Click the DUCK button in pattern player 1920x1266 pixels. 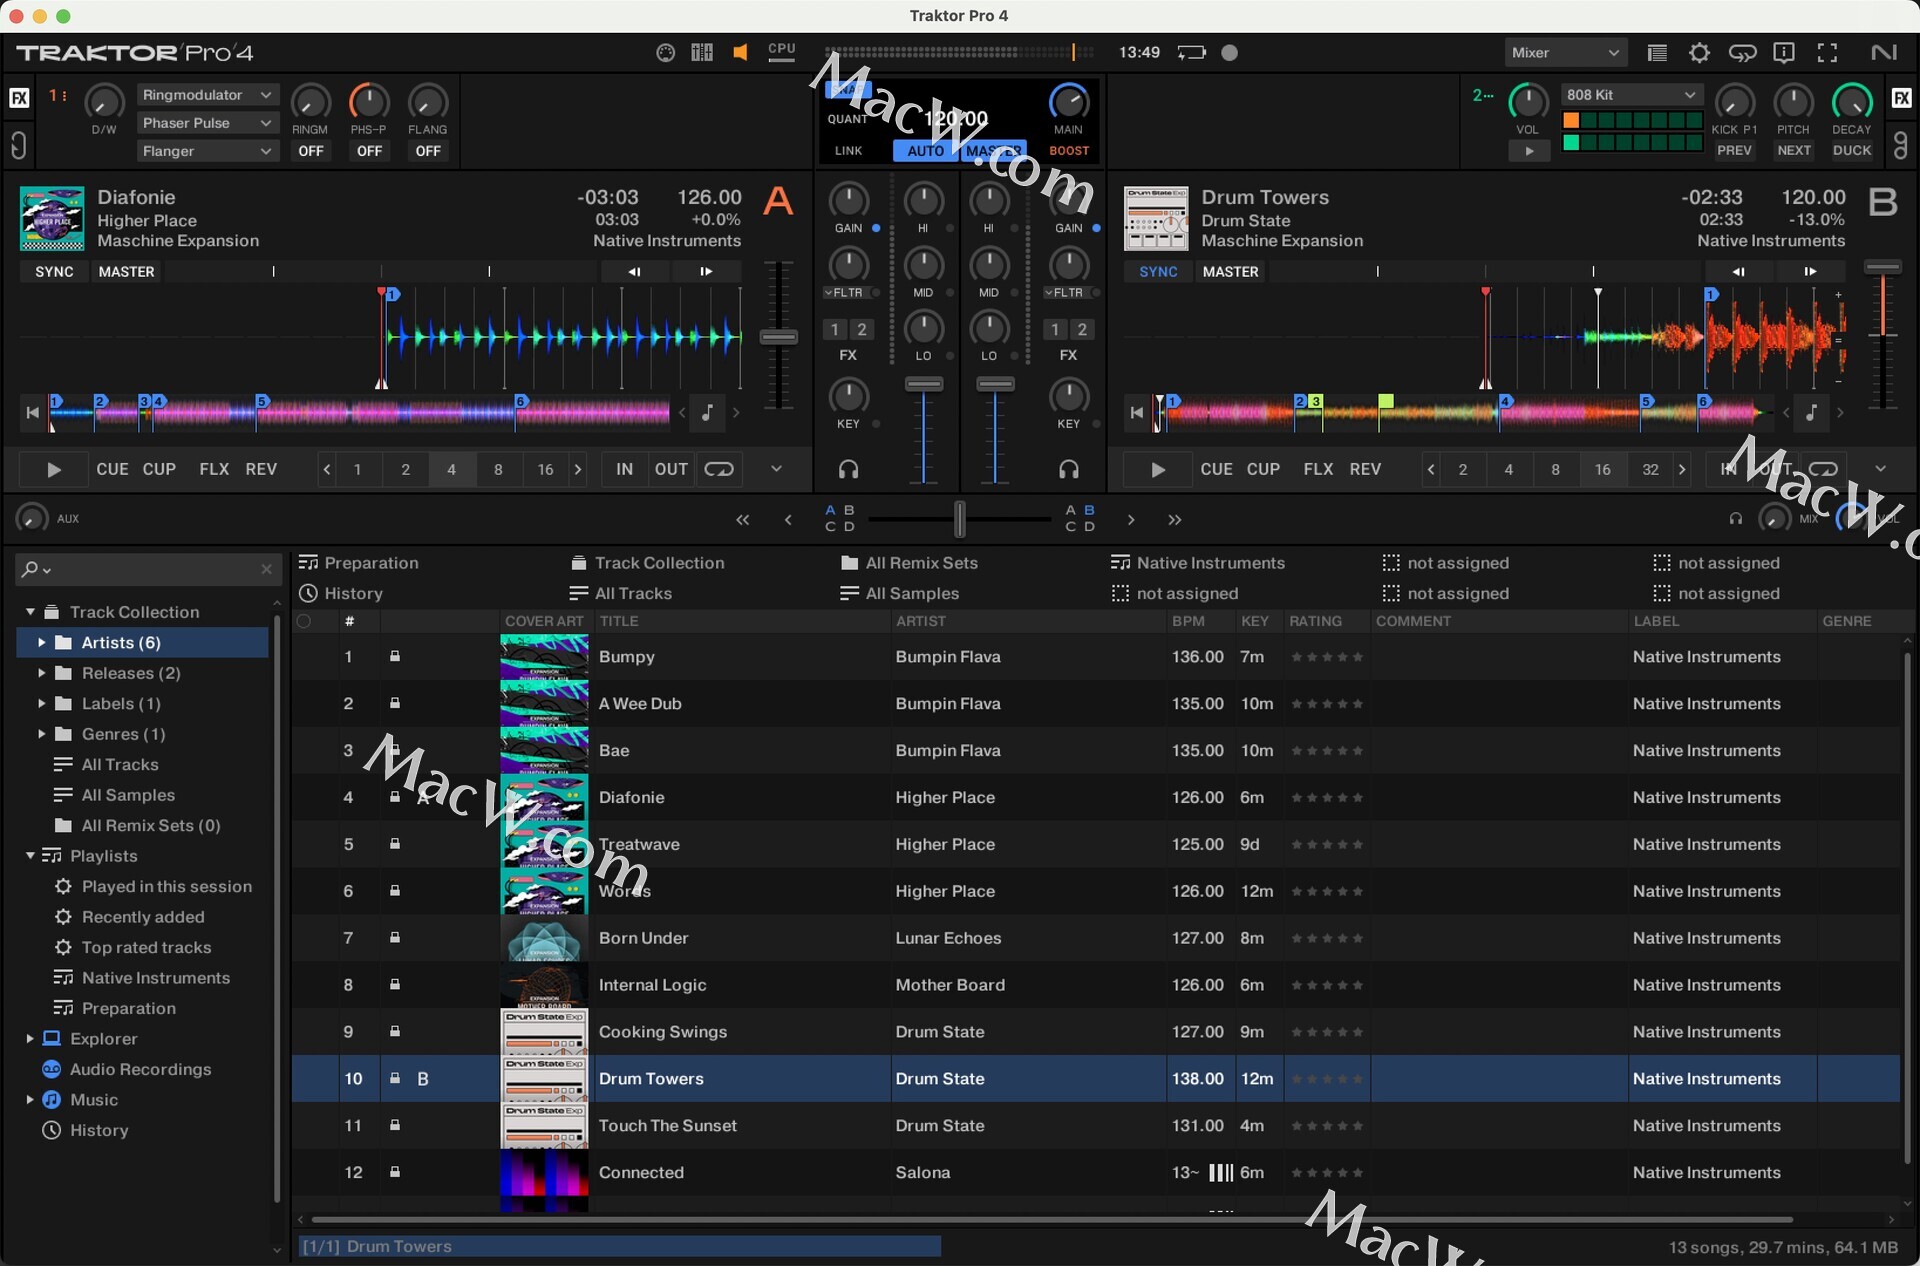click(1852, 151)
